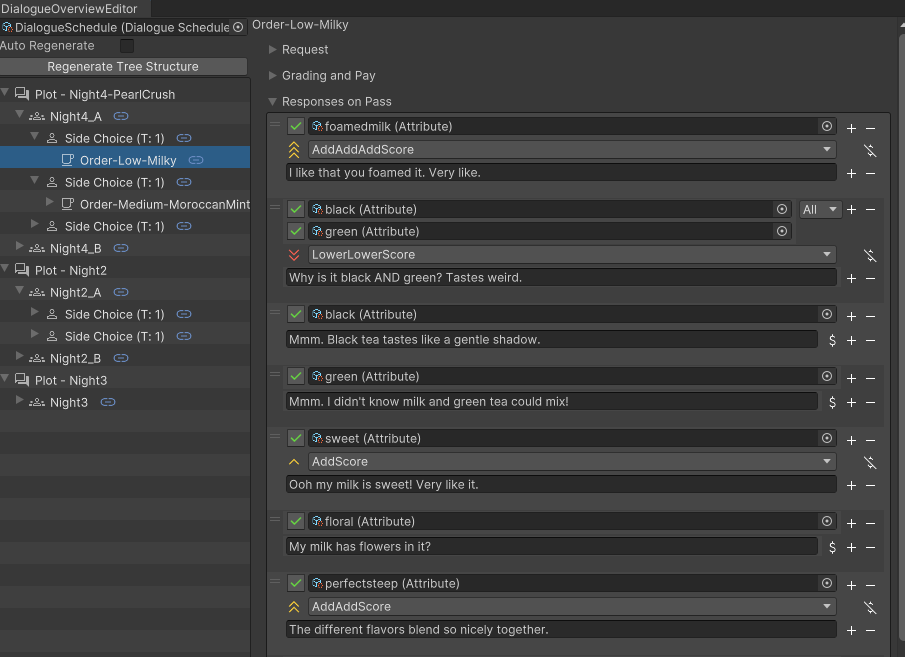Add pay effect to green tea milk response
Screen dimensions: 905x657
[x=832, y=402]
